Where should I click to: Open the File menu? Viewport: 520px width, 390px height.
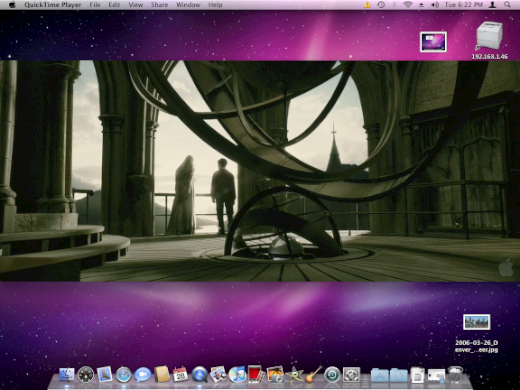click(95, 5)
